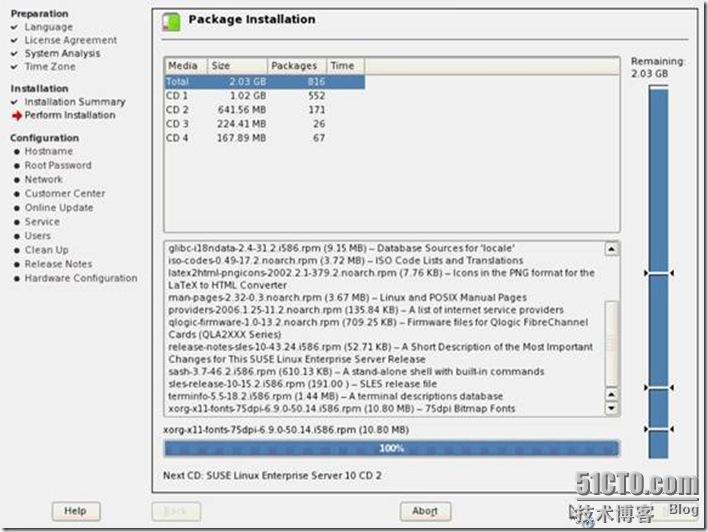
Task: Click the Abort button
Action: [425, 511]
